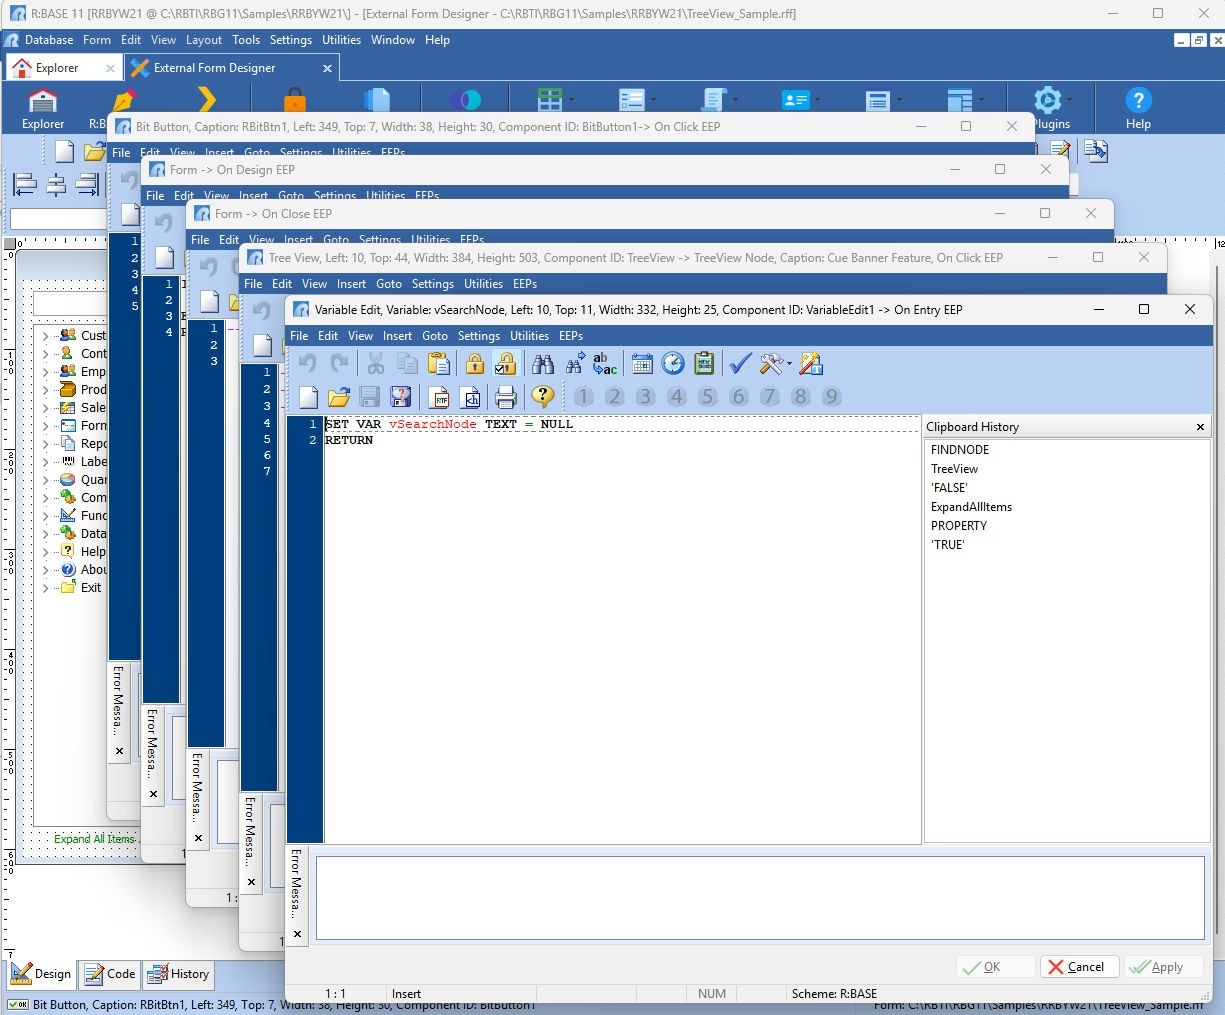Click the Save floppy disk icon
The image size is (1225, 1015).
tap(369, 397)
